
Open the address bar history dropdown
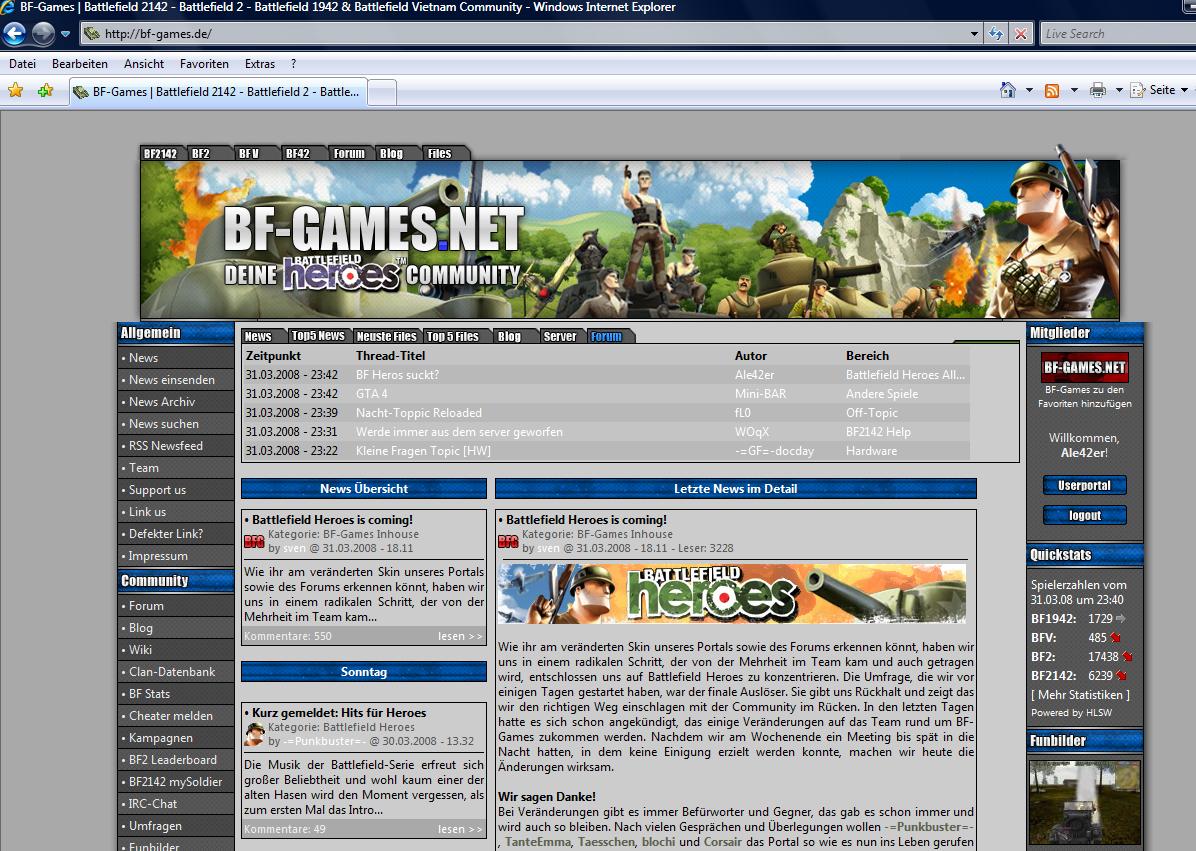click(974, 34)
